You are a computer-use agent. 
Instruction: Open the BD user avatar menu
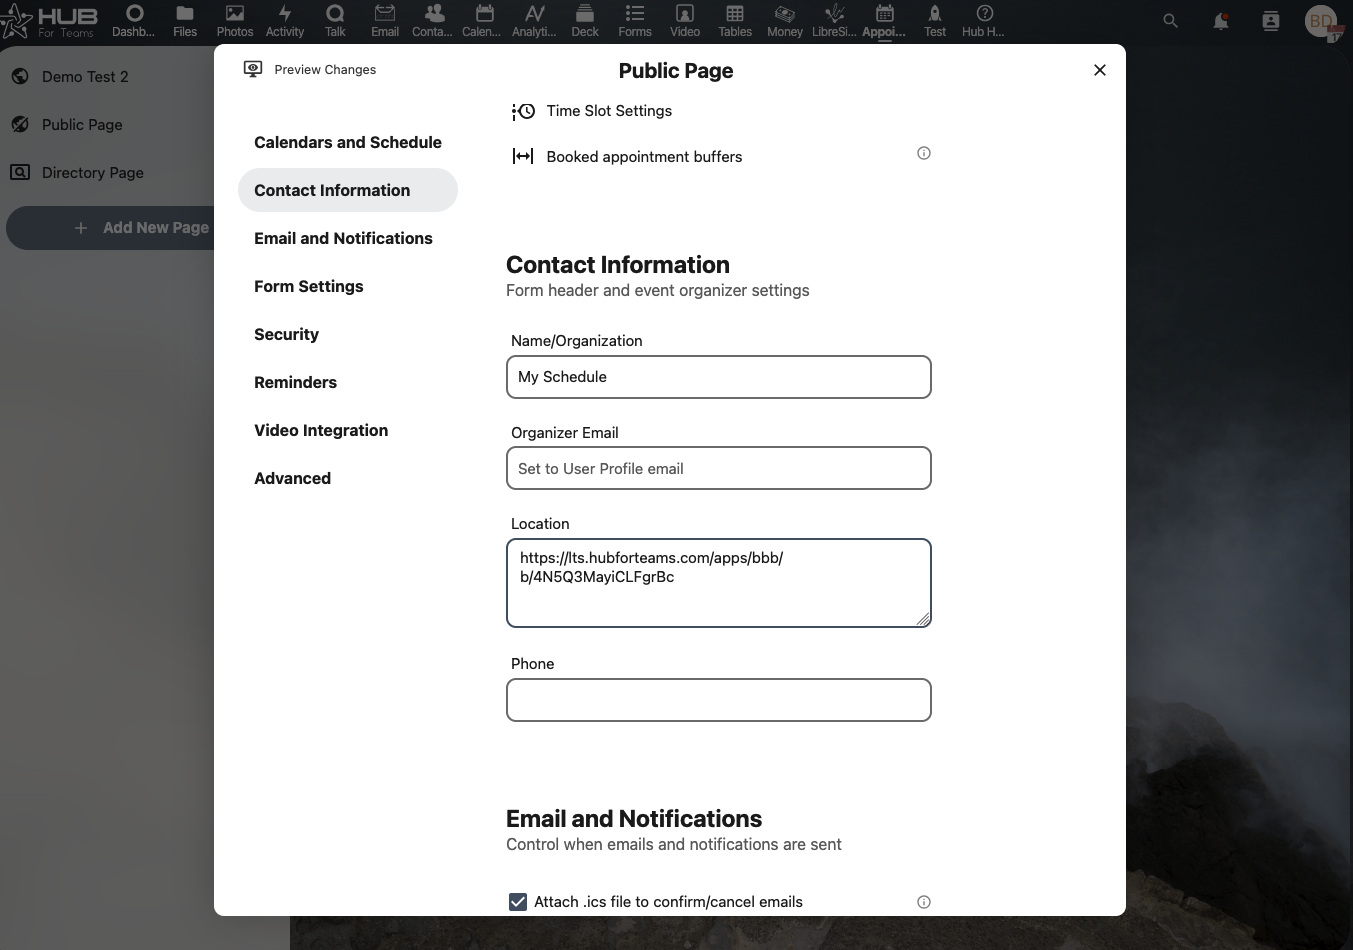[1322, 21]
